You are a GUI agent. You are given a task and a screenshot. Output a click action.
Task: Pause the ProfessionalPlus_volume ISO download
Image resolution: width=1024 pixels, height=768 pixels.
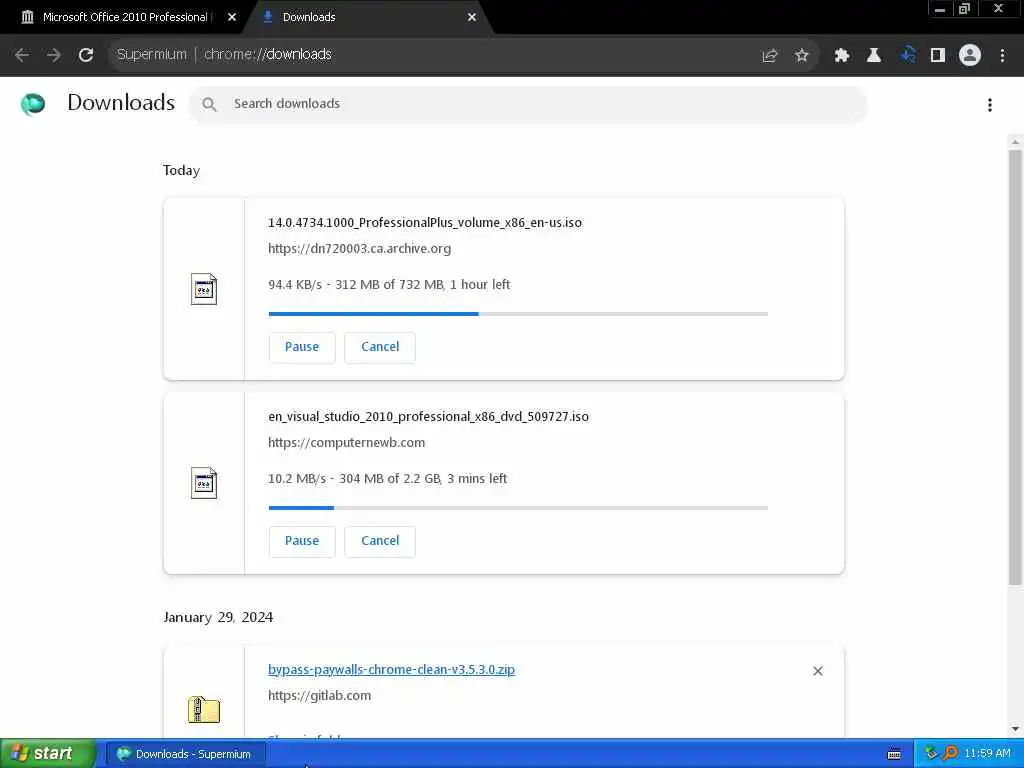(x=302, y=347)
